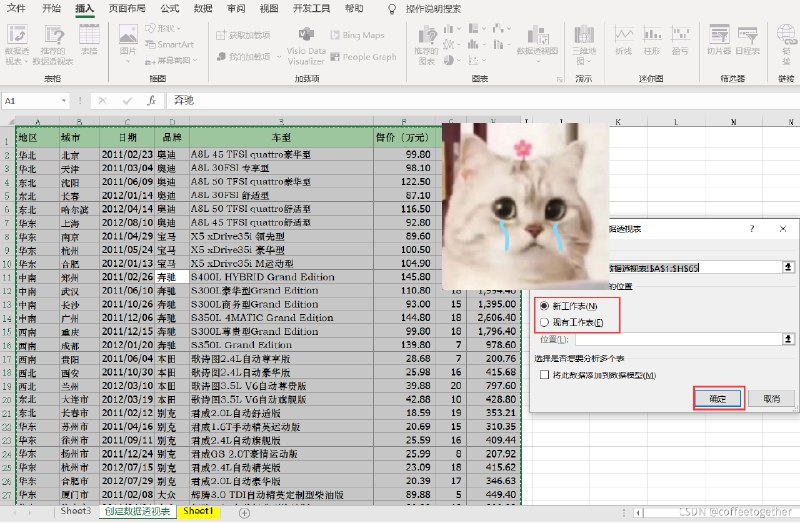Insert a 切片器 slicer

click(x=719, y=40)
